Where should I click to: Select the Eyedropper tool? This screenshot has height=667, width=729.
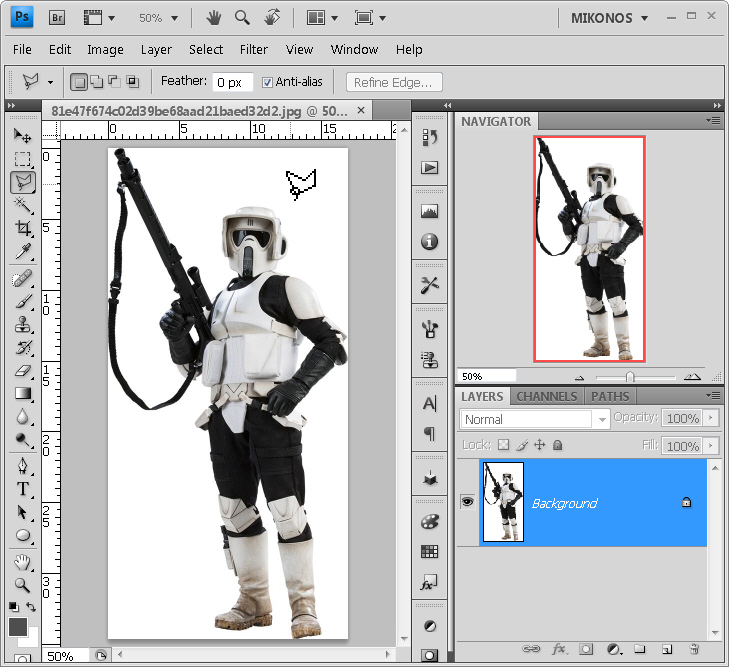[22, 251]
